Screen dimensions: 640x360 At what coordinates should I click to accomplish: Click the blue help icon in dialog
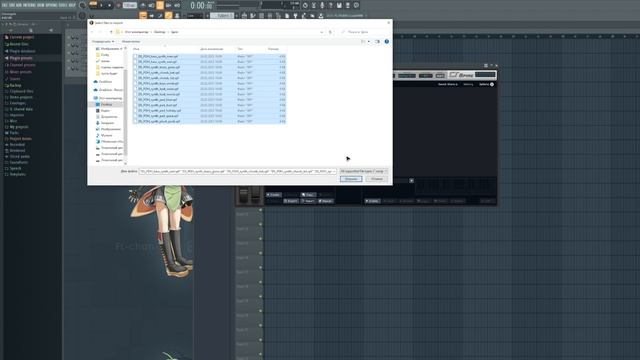pyautogui.click(x=387, y=42)
